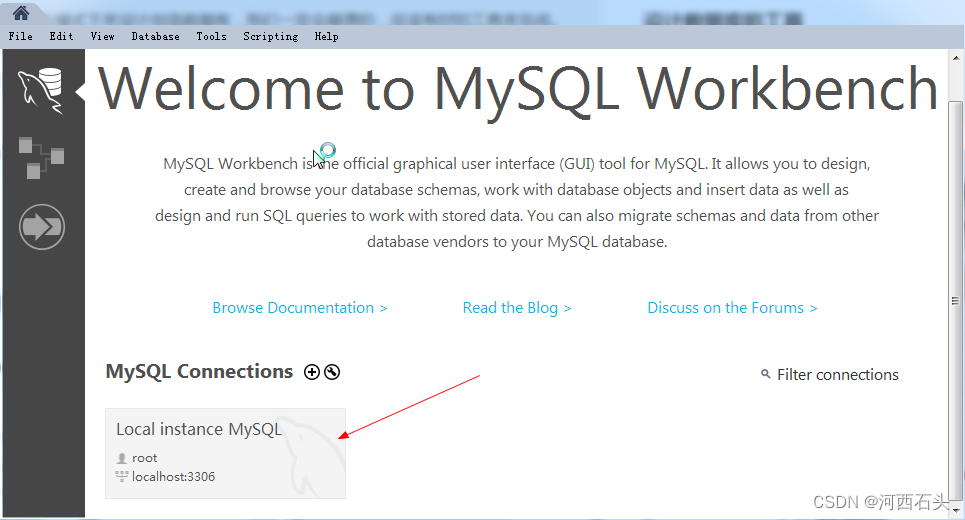Select the Models sidebar icon

[41, 158]
